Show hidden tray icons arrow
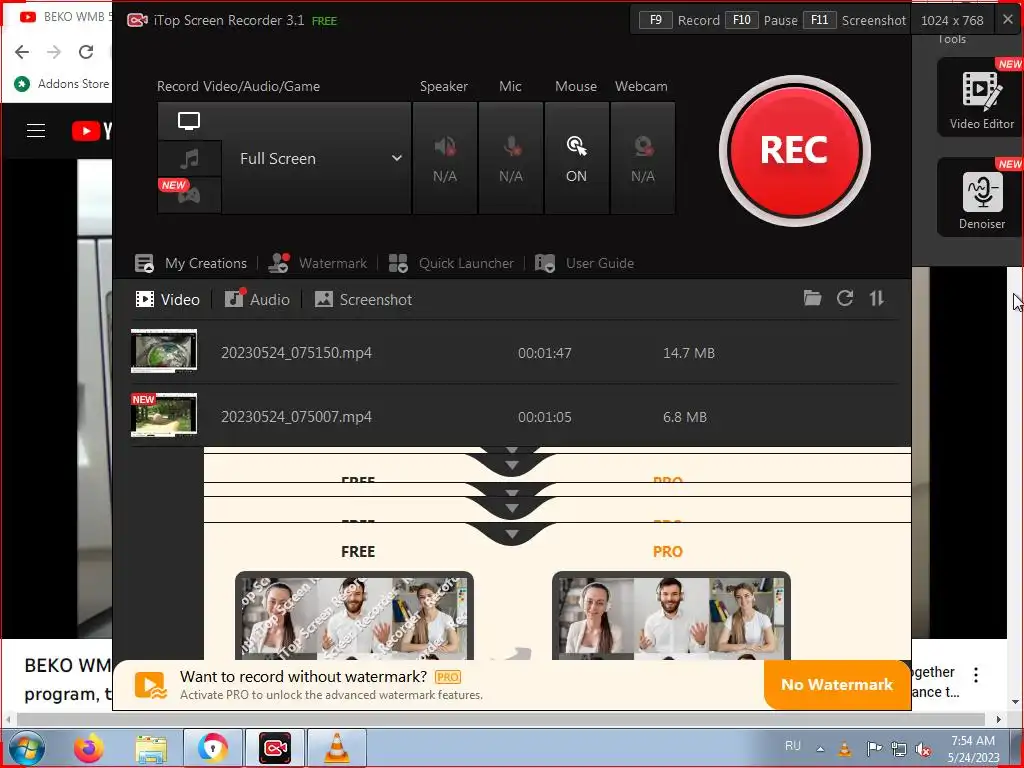This screenshot has width=1024, height=768. point(820,749)
